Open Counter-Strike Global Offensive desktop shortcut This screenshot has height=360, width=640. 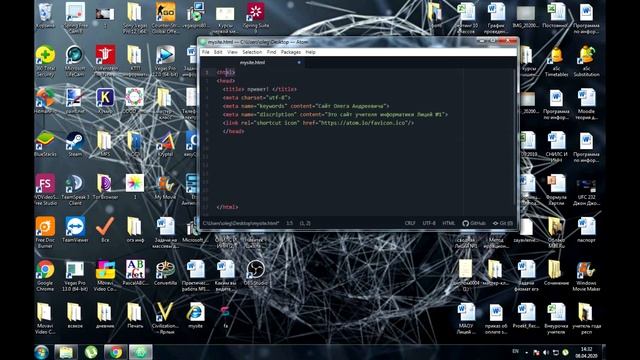click(x=165, y=18)
